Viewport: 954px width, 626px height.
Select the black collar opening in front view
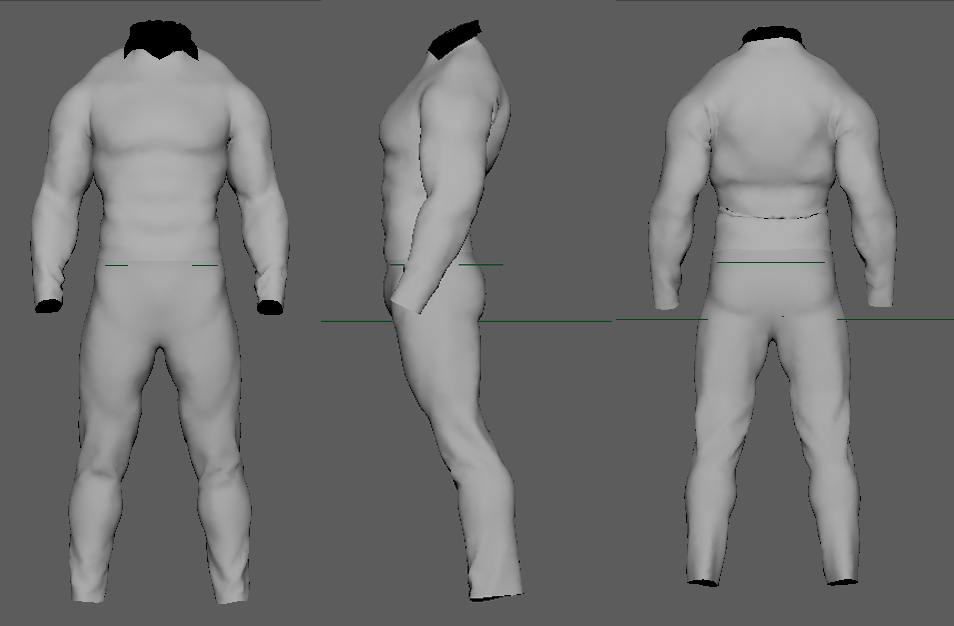162,40
